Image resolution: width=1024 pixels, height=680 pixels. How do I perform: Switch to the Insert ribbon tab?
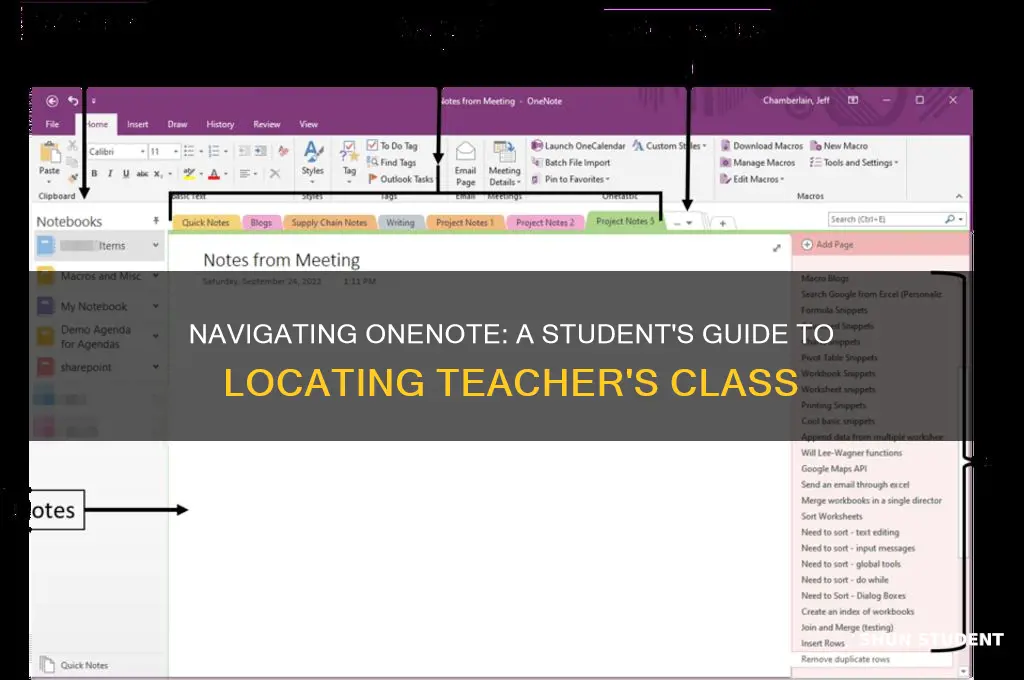(137, 124)
